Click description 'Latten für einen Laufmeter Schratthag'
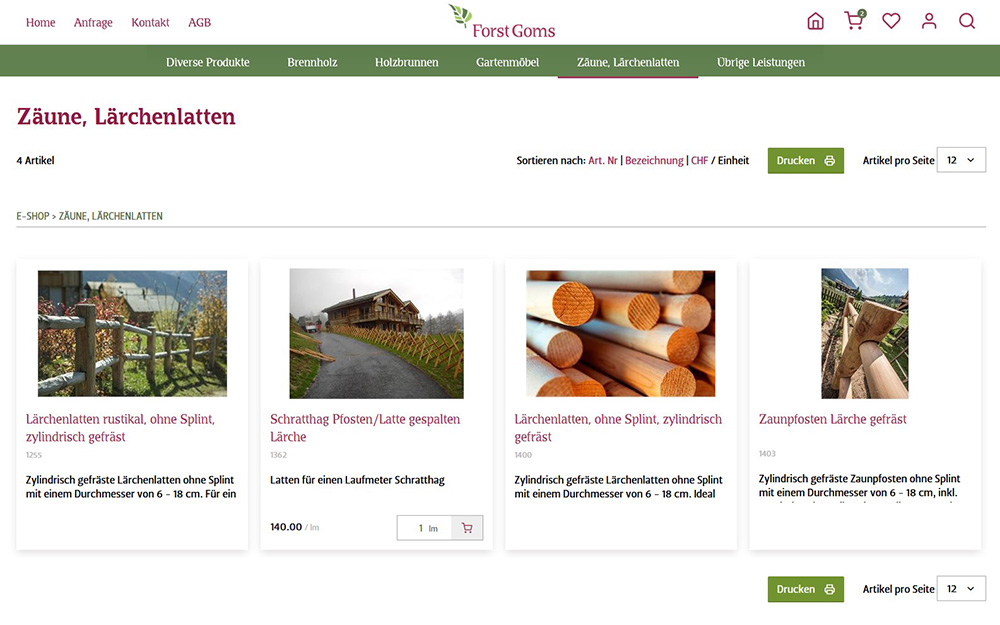 pyautogui.click(x=357, y=480)
